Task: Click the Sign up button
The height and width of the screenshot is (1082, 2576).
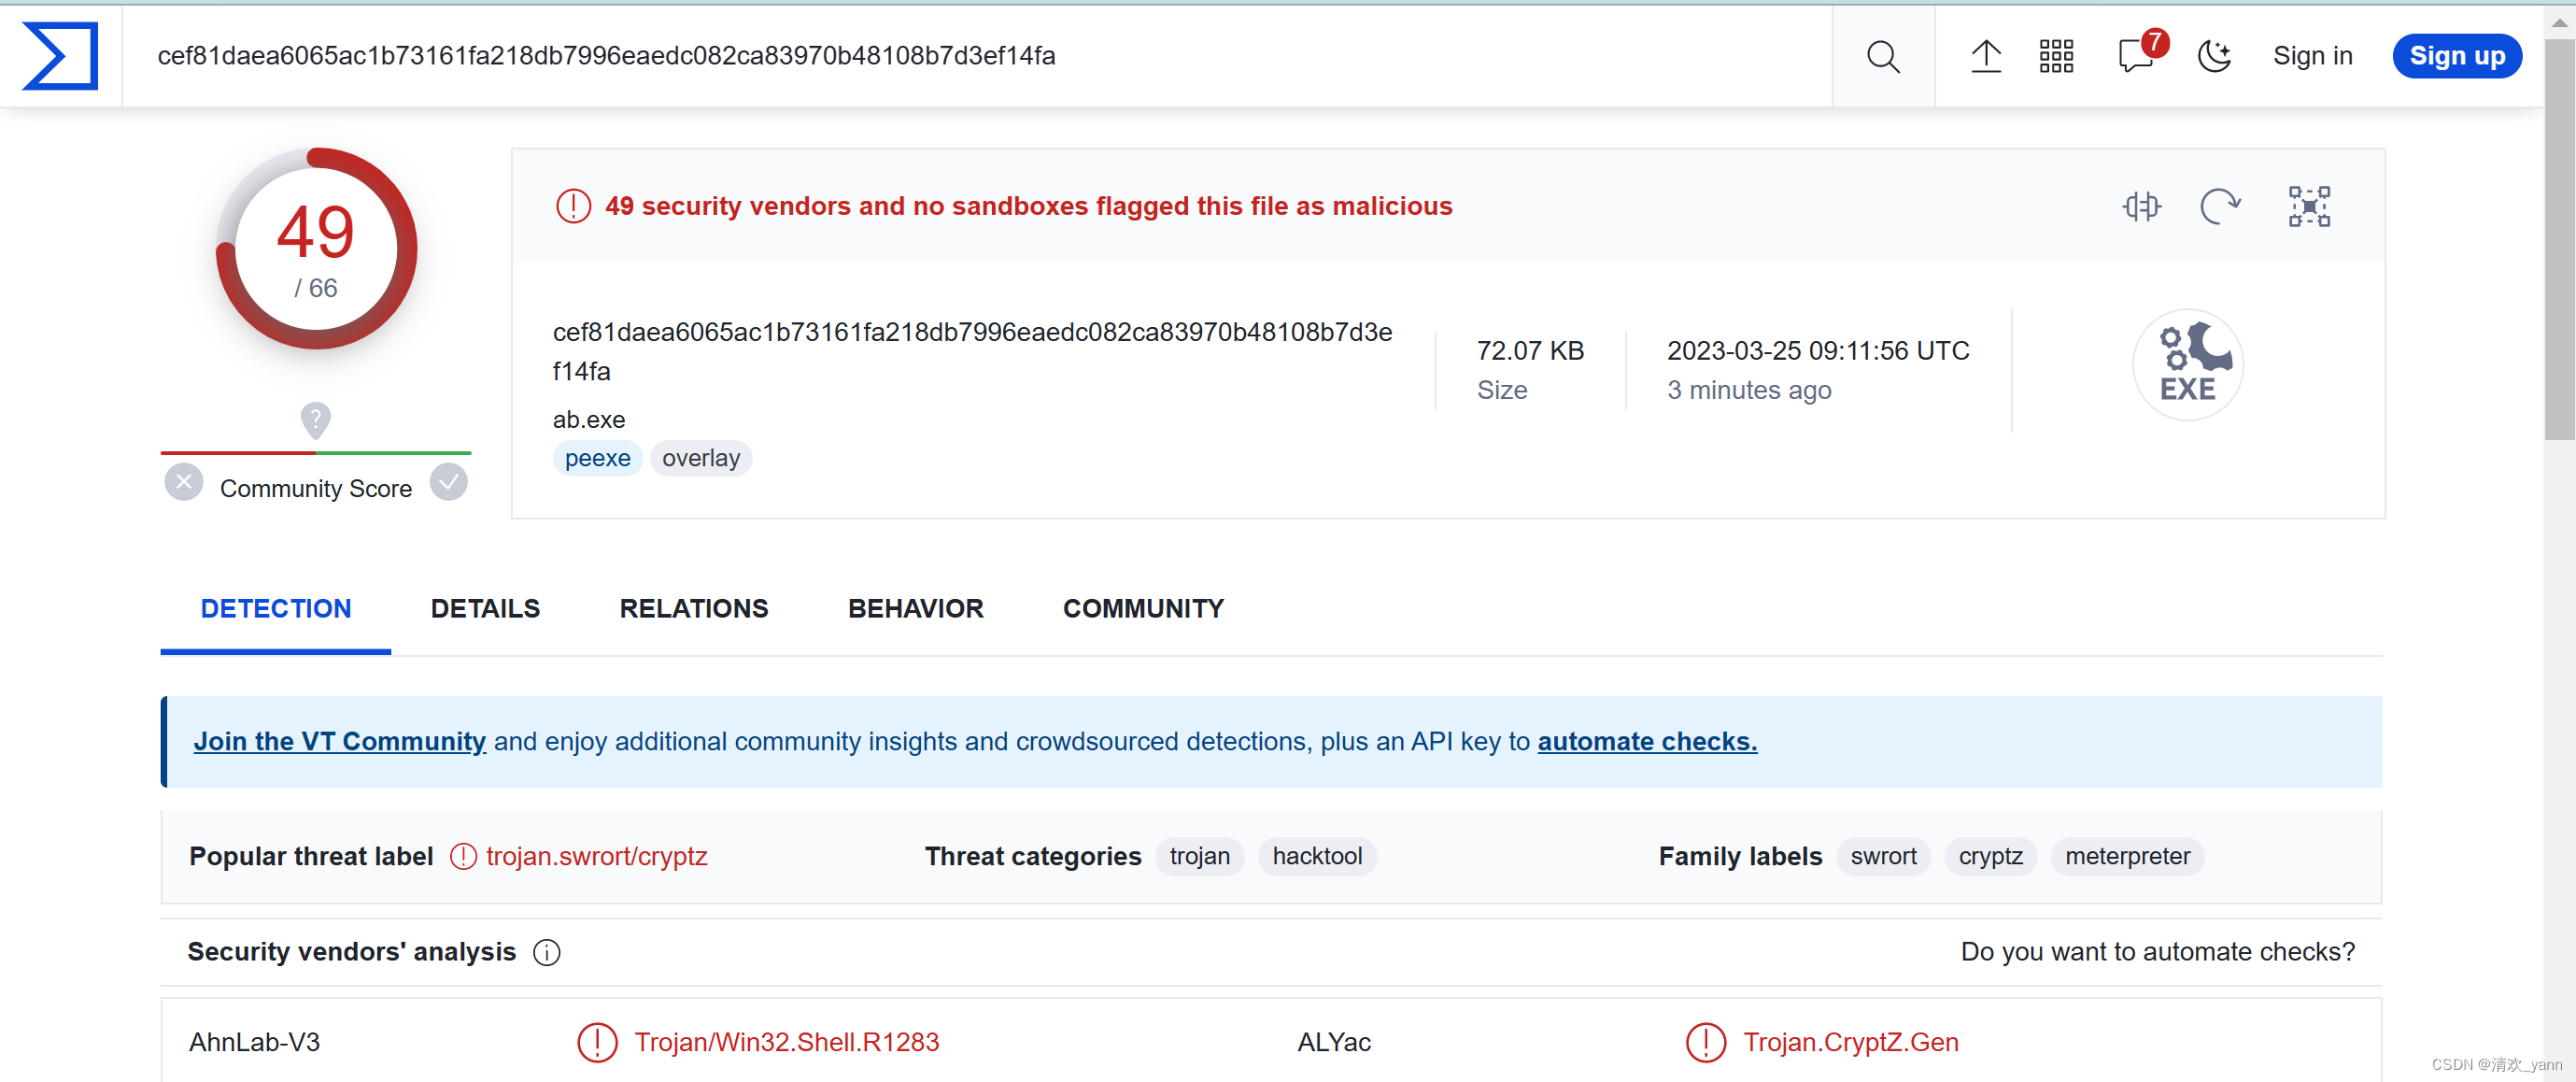Action: point(2456,56)
